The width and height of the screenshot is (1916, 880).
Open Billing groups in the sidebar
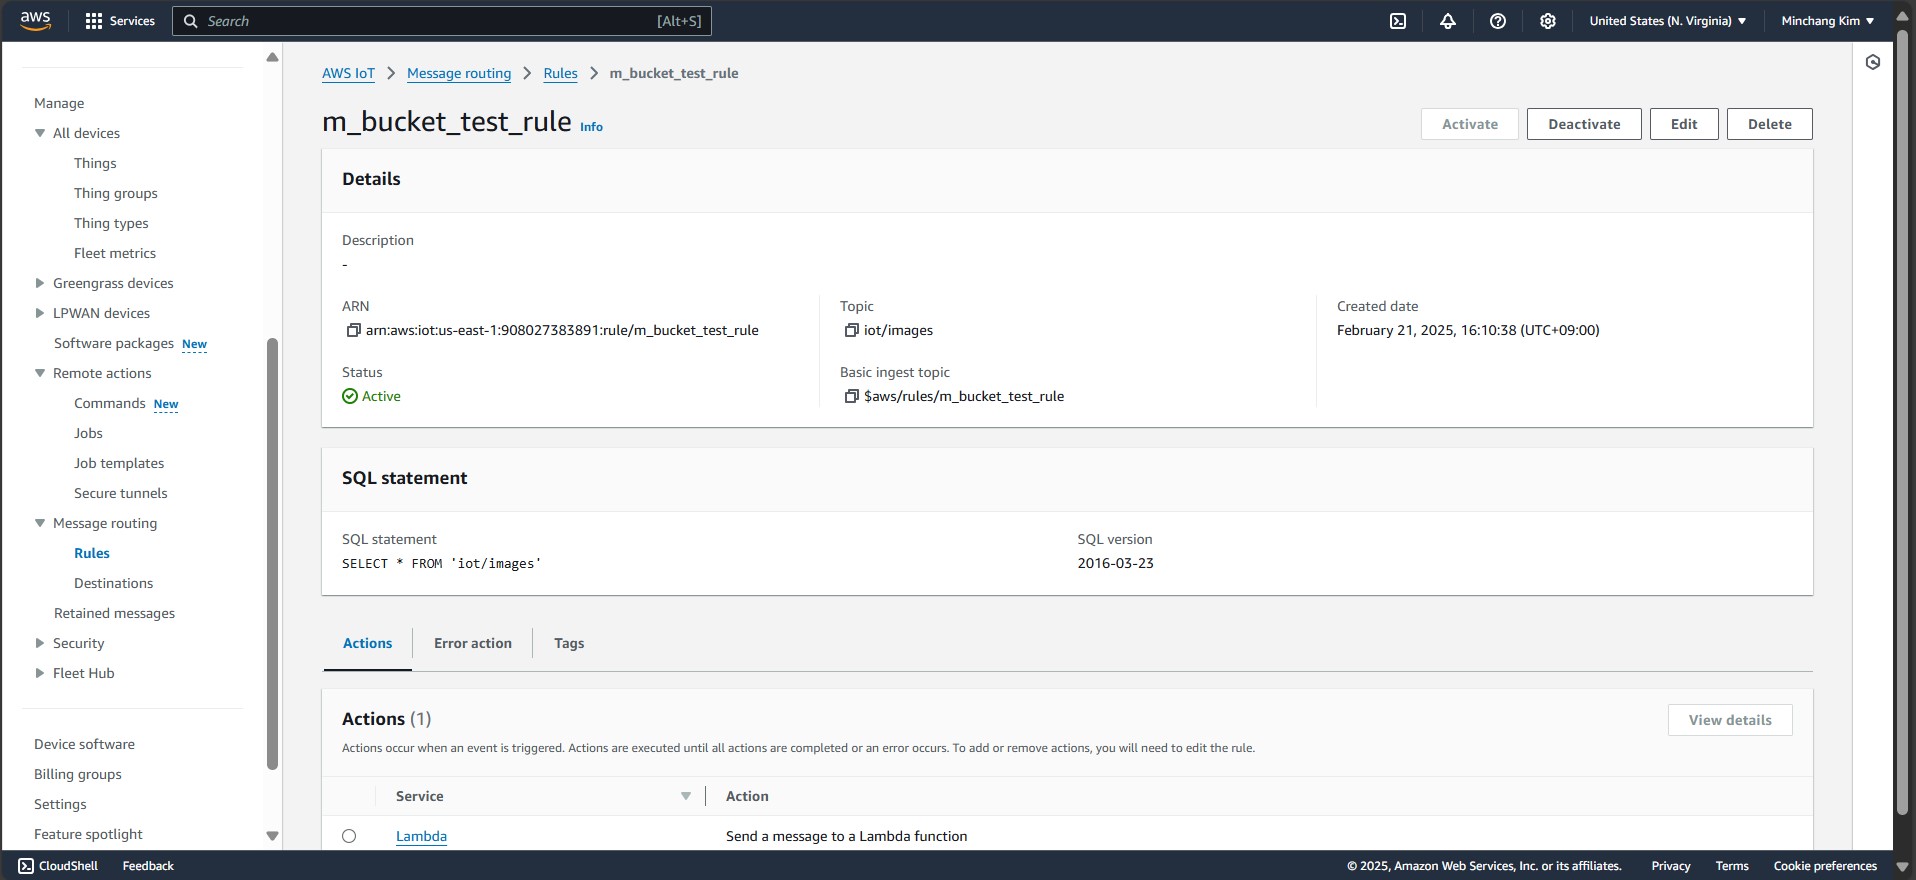click(x=78, y=774)
